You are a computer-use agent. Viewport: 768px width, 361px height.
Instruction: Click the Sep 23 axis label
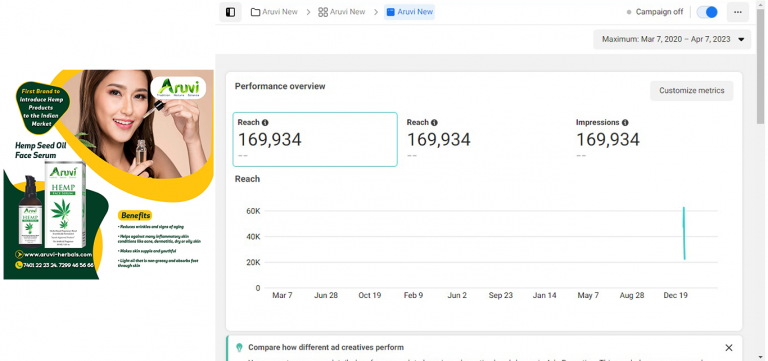[x=501, y=295]
